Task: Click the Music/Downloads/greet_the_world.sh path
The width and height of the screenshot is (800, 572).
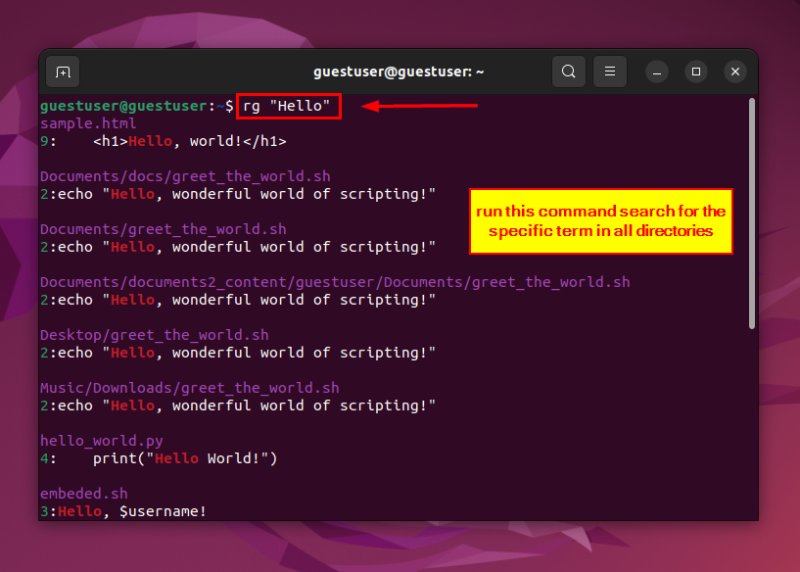Action: (189, 388)
